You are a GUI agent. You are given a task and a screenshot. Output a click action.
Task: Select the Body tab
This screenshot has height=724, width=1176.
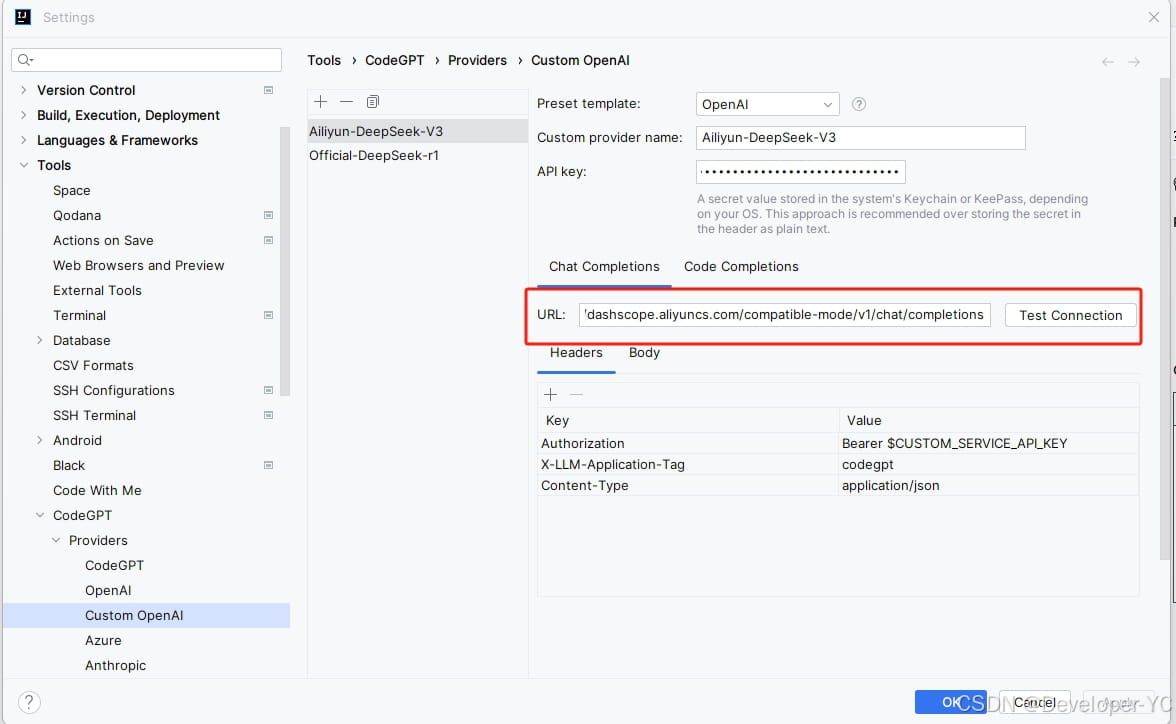point(644,353)
